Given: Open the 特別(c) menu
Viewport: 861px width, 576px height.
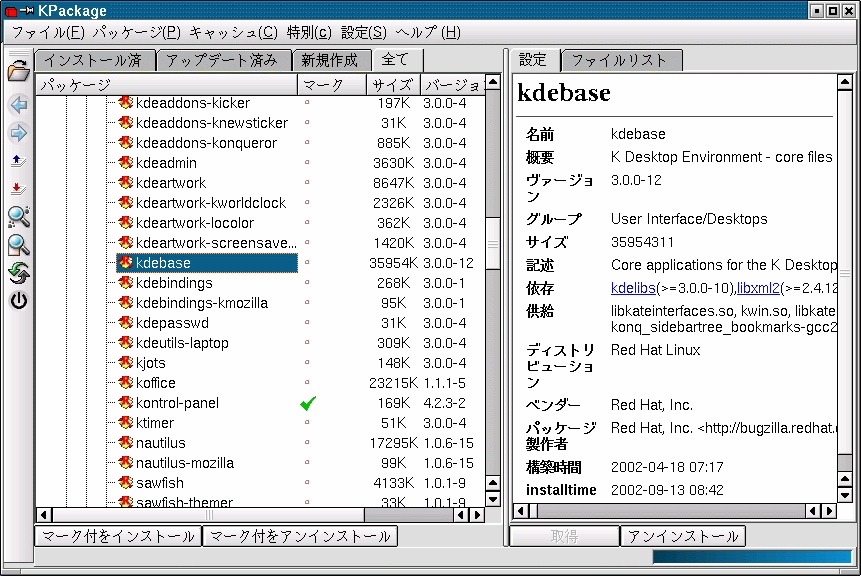Looking at the screenshot, I should [309, 32].
